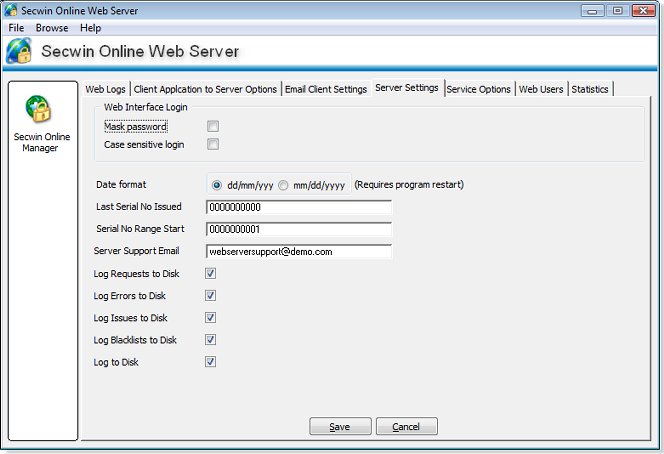Disable Log Errors to Disk checkbox
664x454 pixels.
click(210, 296)
